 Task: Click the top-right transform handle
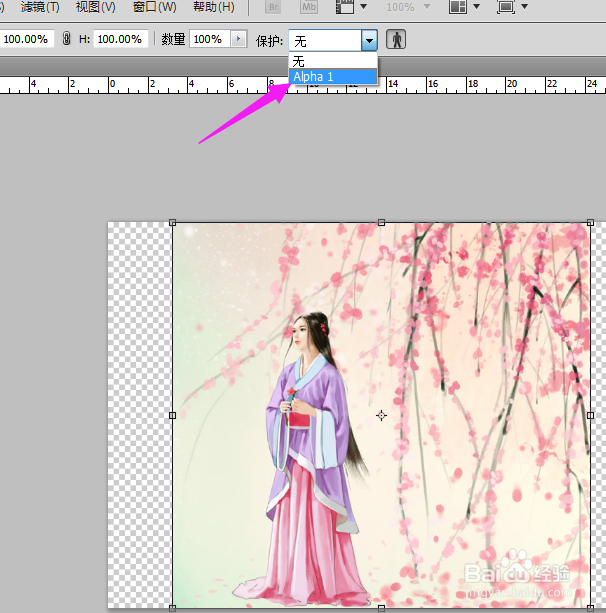click(590, 223)
